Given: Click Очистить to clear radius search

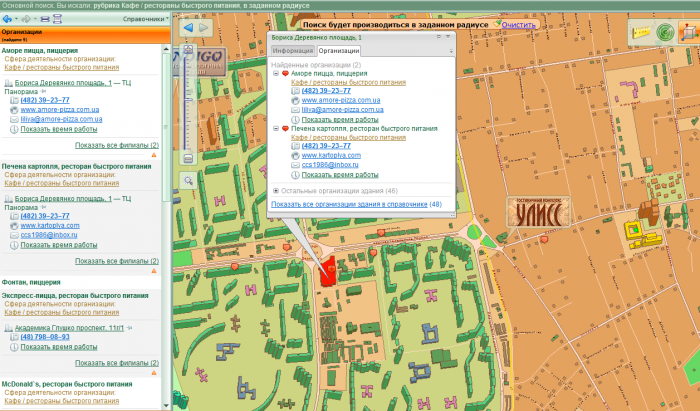Looking at the screenshot, I should (x=518, y=25).
